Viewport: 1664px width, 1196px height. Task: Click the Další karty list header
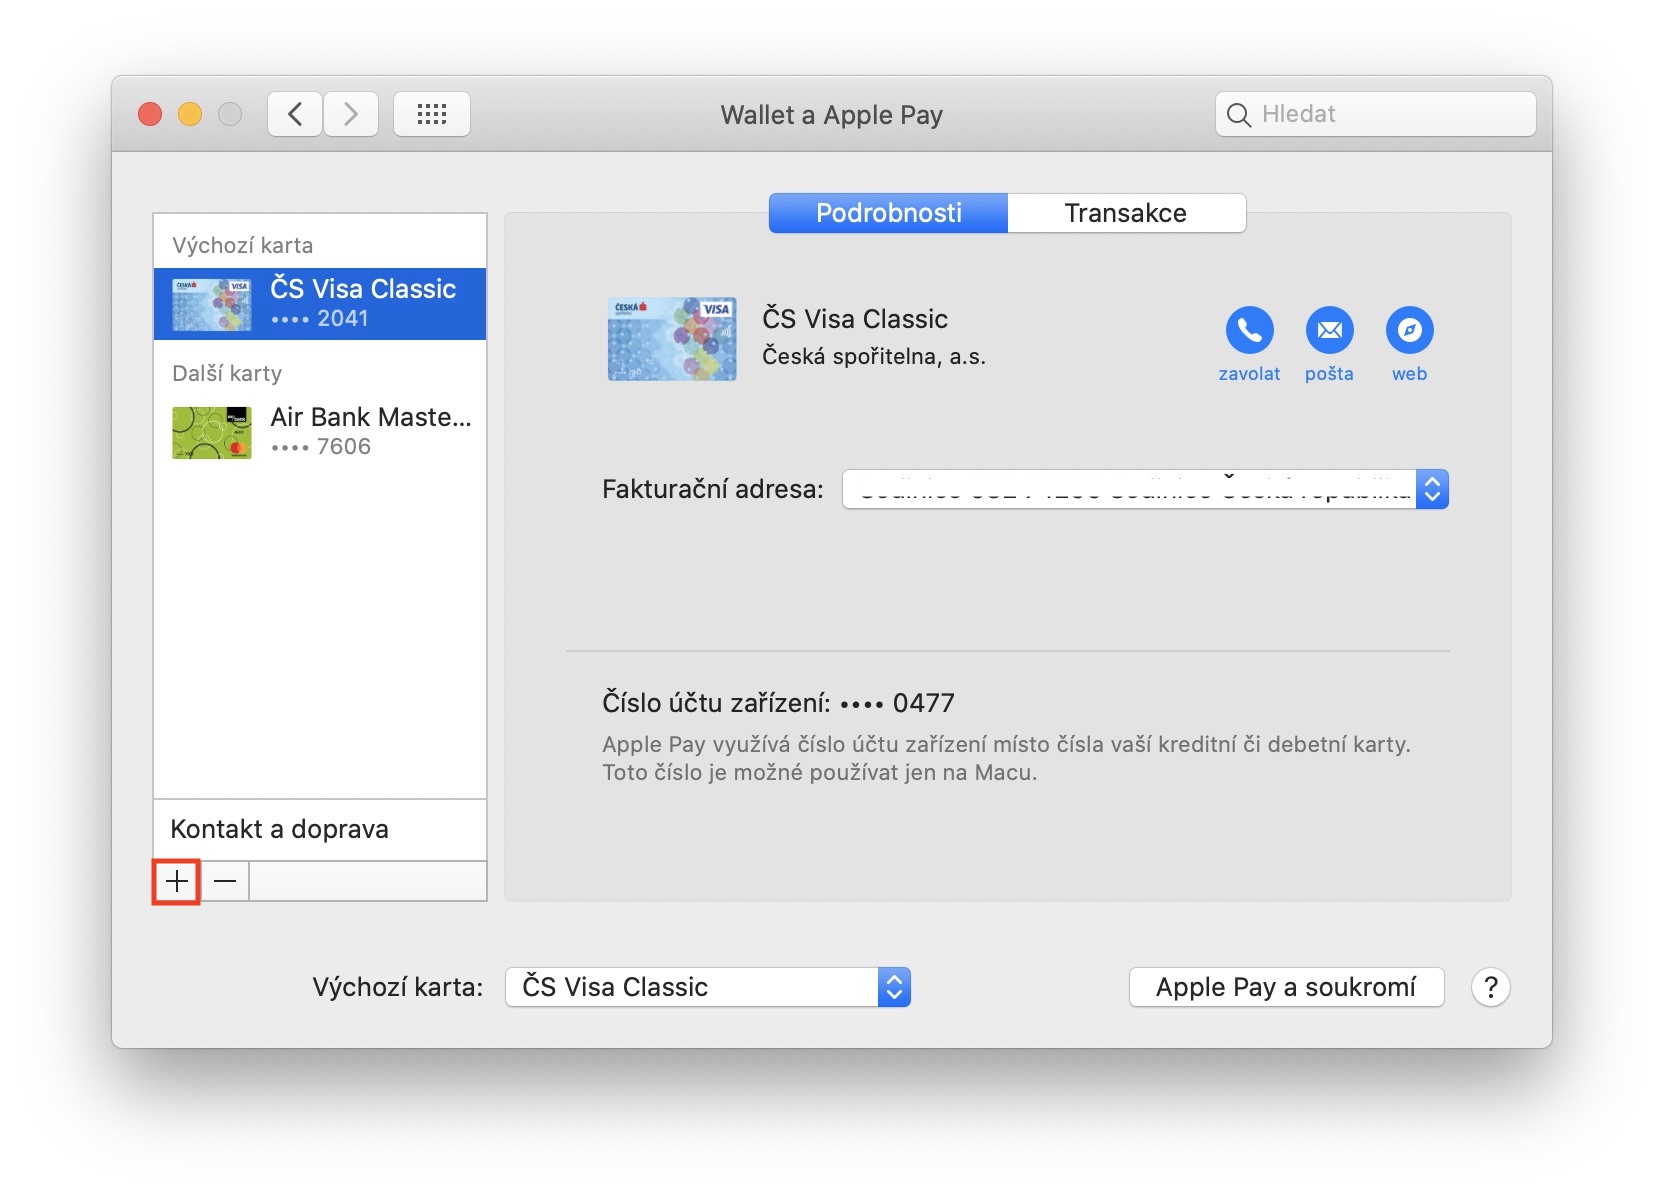pyautogui.click(x=227, y=373)
